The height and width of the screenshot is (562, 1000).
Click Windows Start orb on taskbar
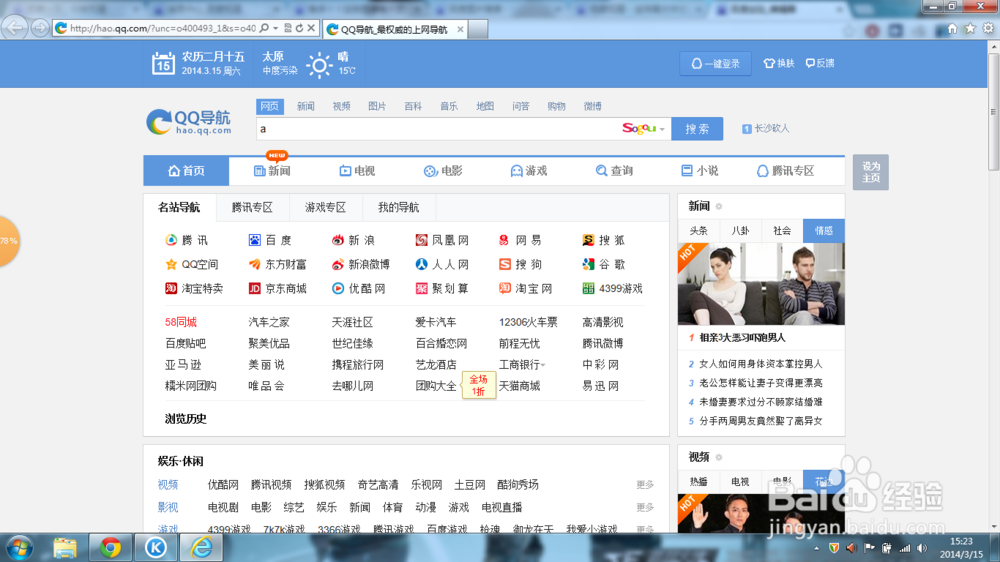pyautogui.click(x=19, y=548)
